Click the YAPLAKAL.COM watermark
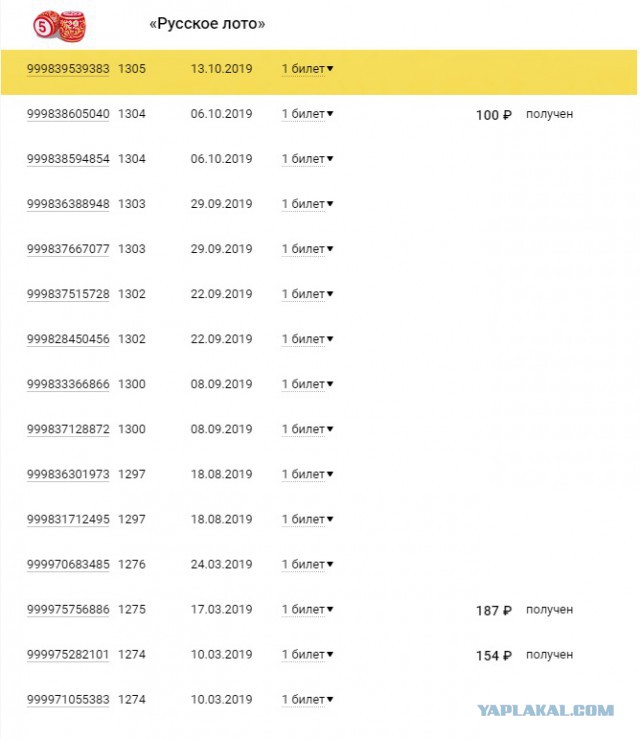 tap(546, 710)
